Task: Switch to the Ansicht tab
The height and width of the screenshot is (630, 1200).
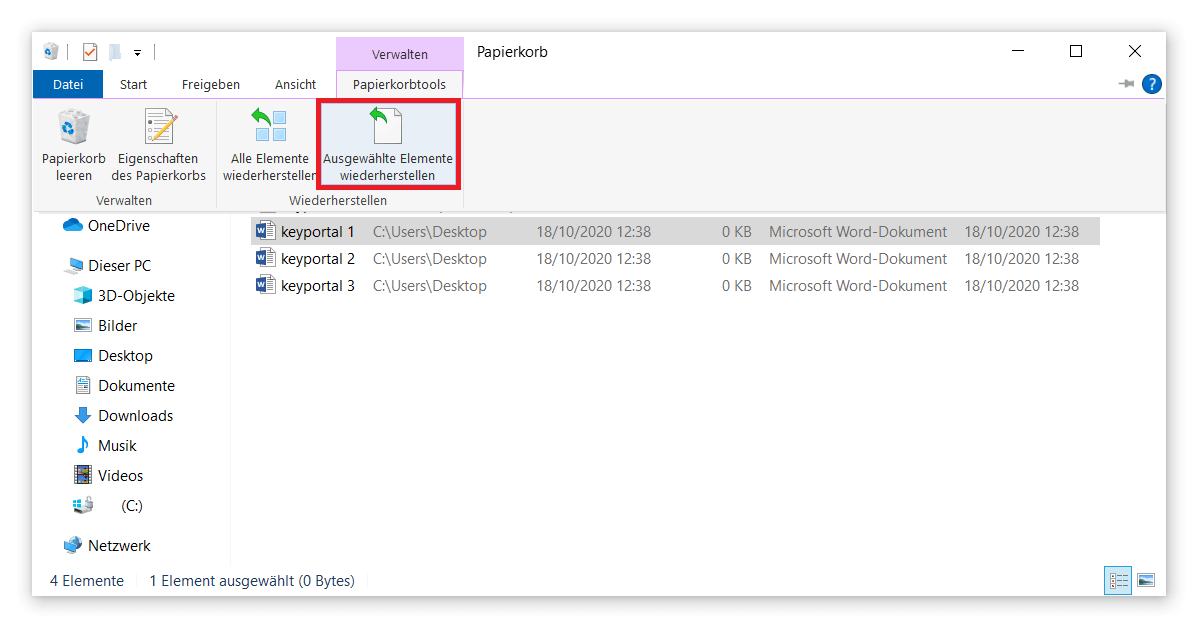Action: click(x=295, y=84)
